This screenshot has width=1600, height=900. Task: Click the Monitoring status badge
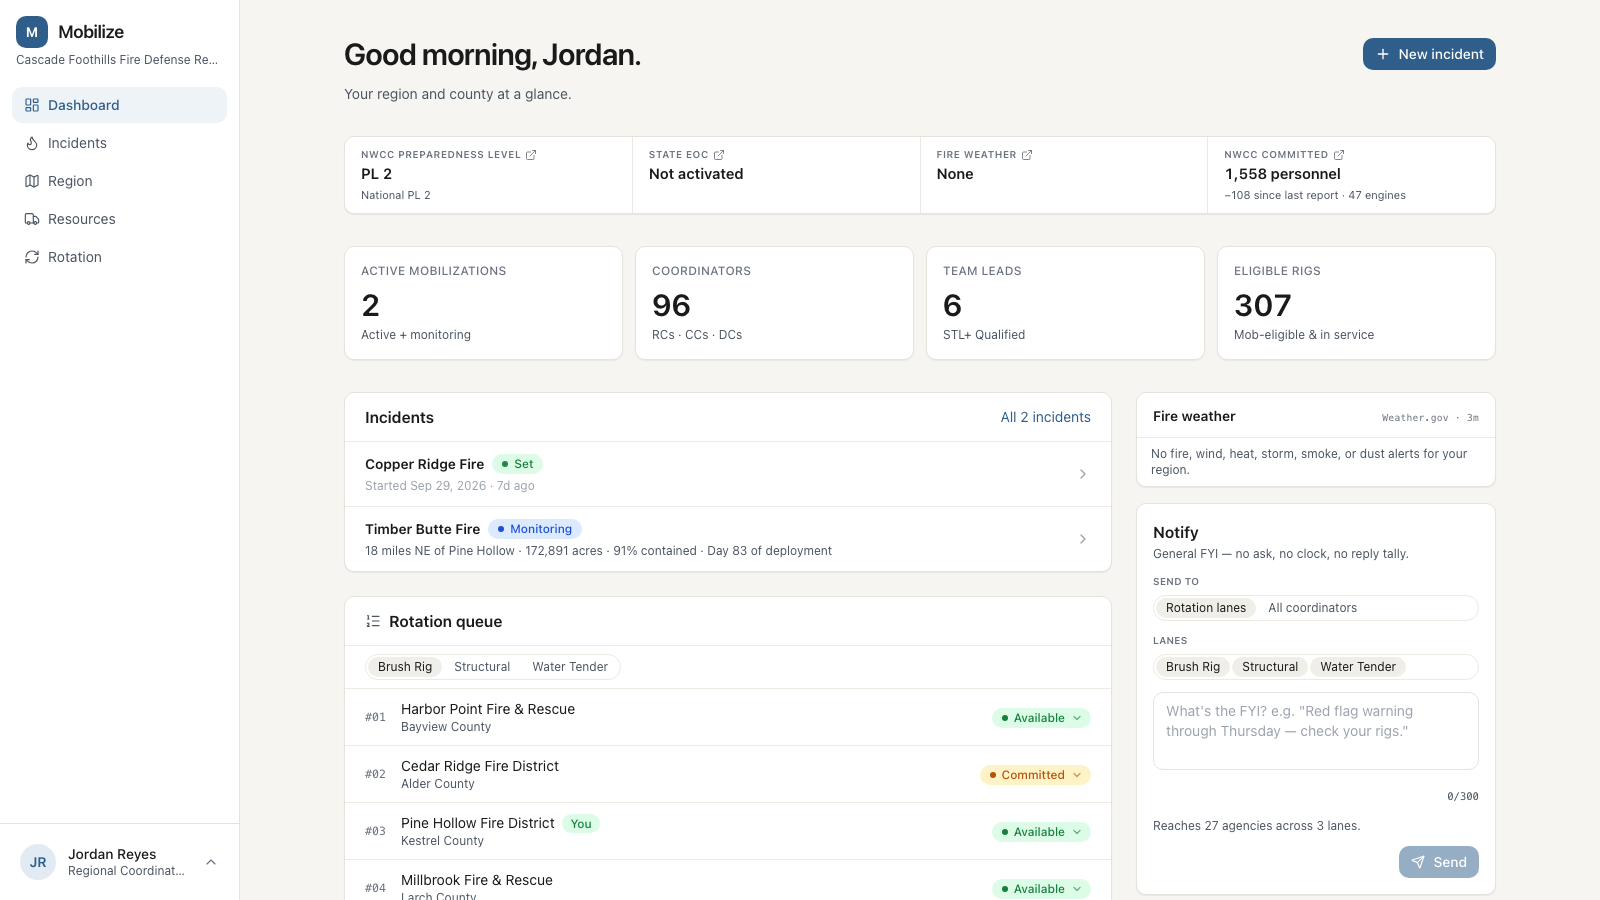tap(535, 529)
